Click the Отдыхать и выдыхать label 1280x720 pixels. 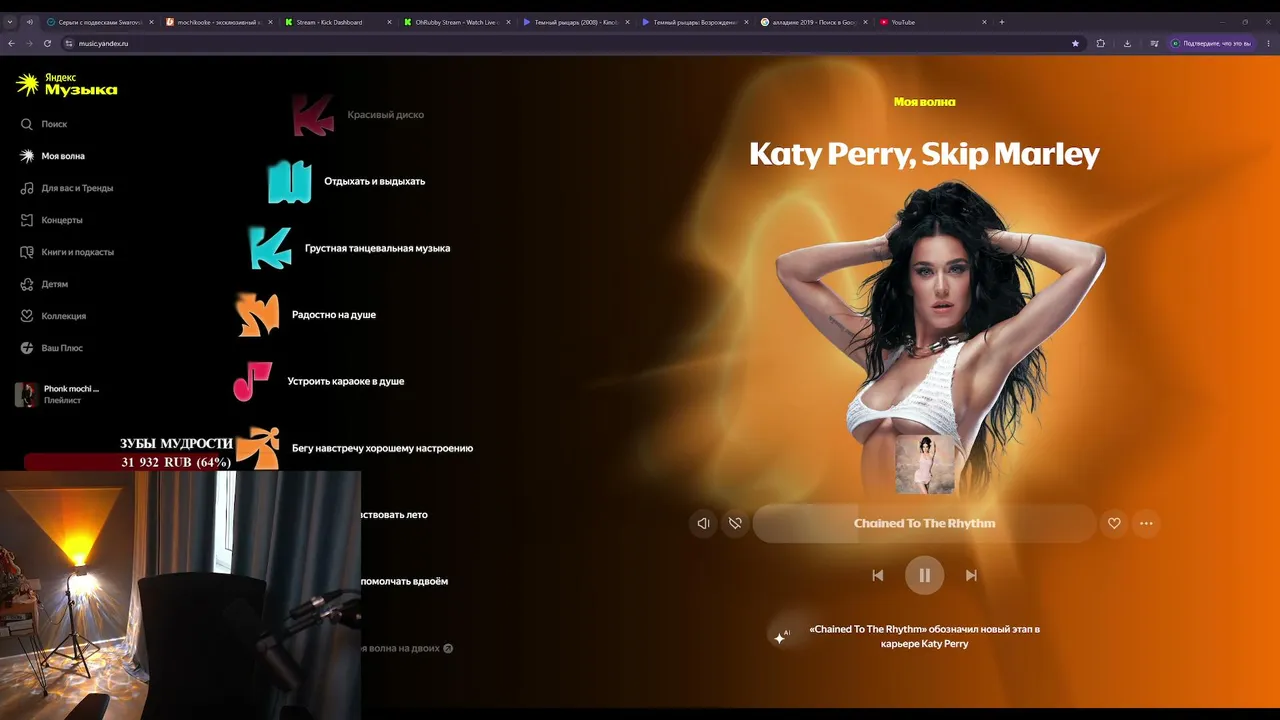tap(375, 182)
